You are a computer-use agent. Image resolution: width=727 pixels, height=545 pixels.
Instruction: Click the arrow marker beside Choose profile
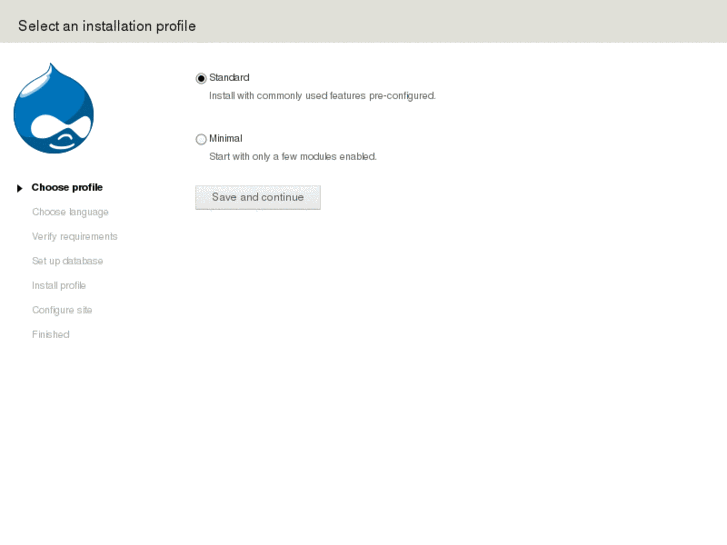[x=19, y=188]
